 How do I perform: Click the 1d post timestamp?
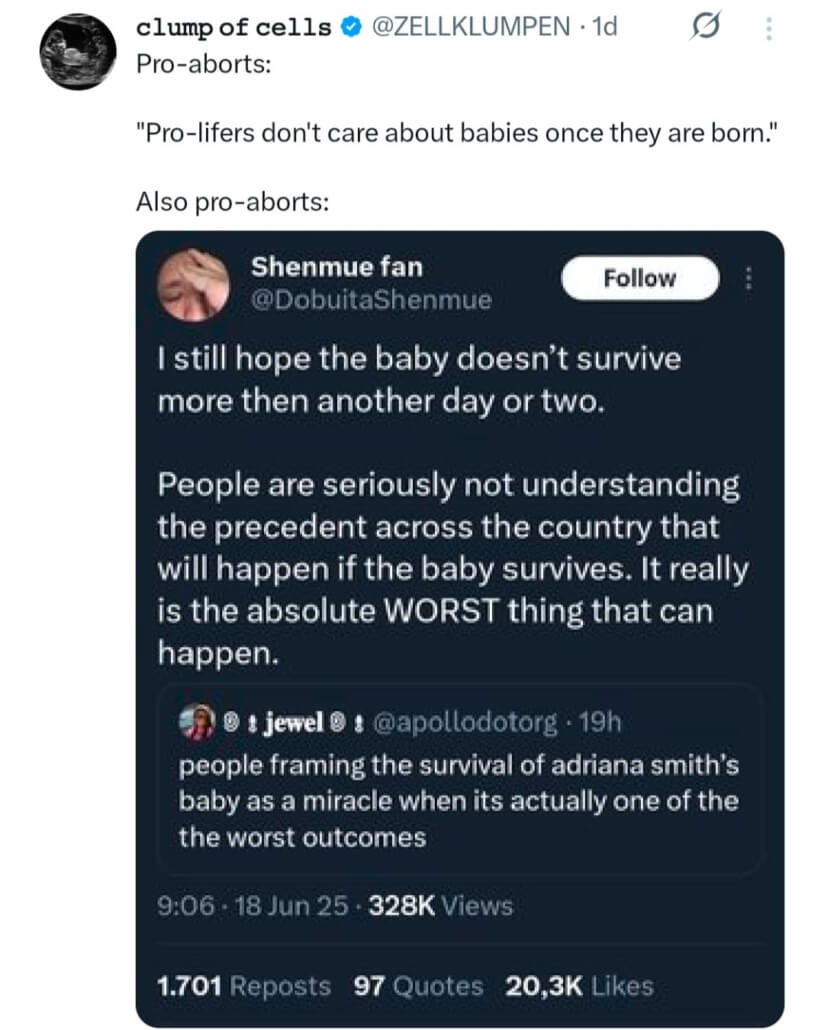point(604,28)
